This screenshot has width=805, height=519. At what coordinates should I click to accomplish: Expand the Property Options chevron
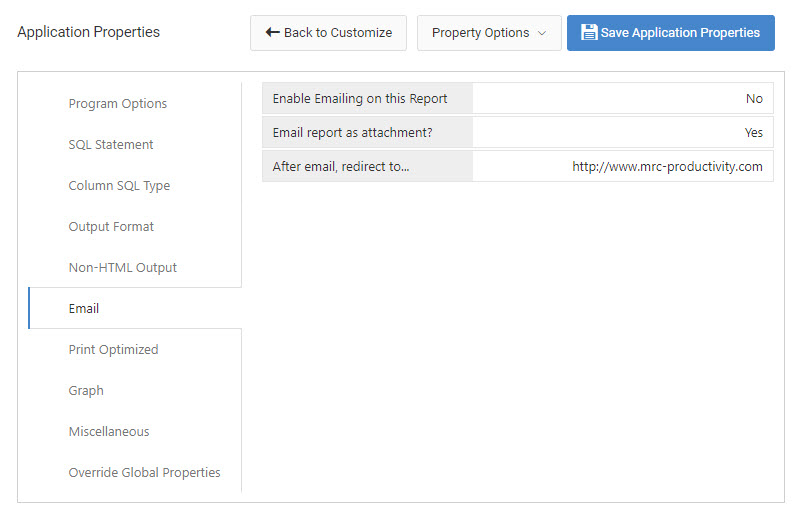click(x=542, y=33)
